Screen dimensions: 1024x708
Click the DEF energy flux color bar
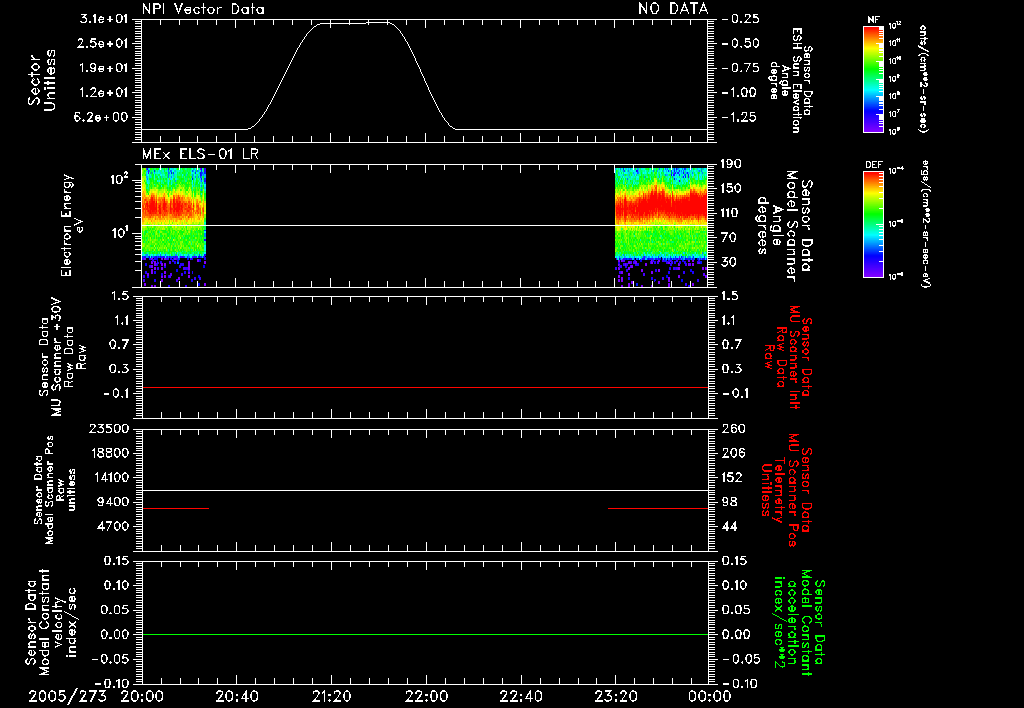873,223
